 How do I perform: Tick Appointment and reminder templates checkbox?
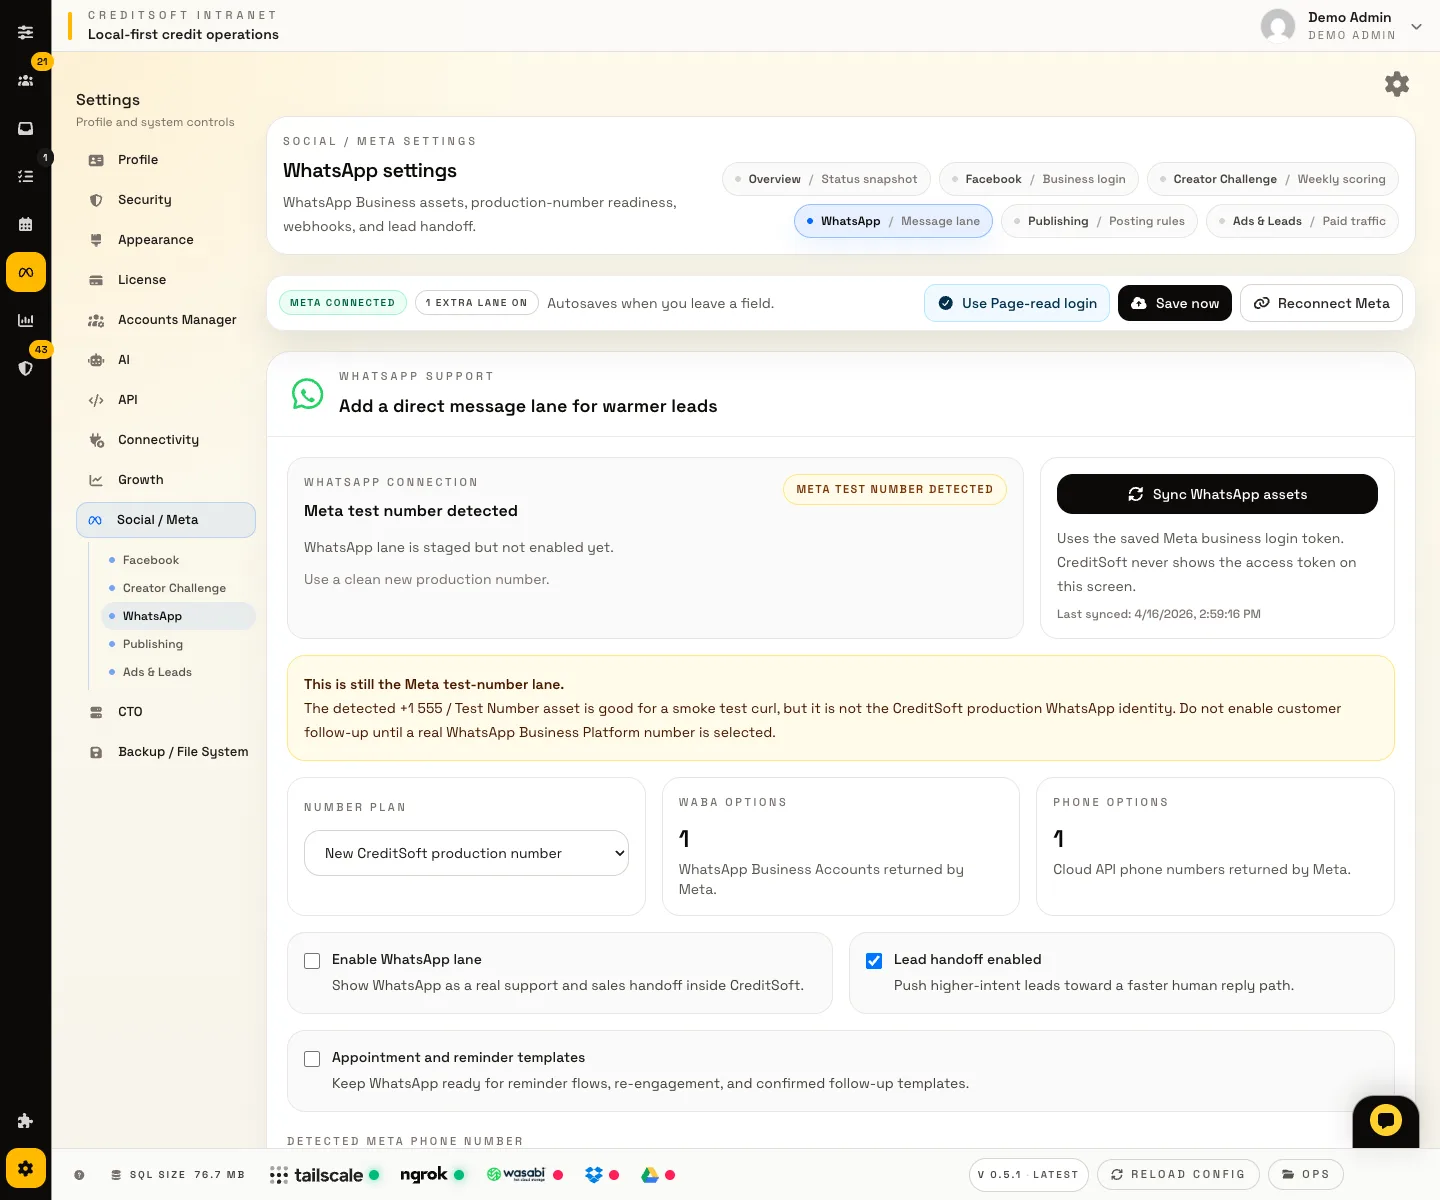tap(312, 1059)
